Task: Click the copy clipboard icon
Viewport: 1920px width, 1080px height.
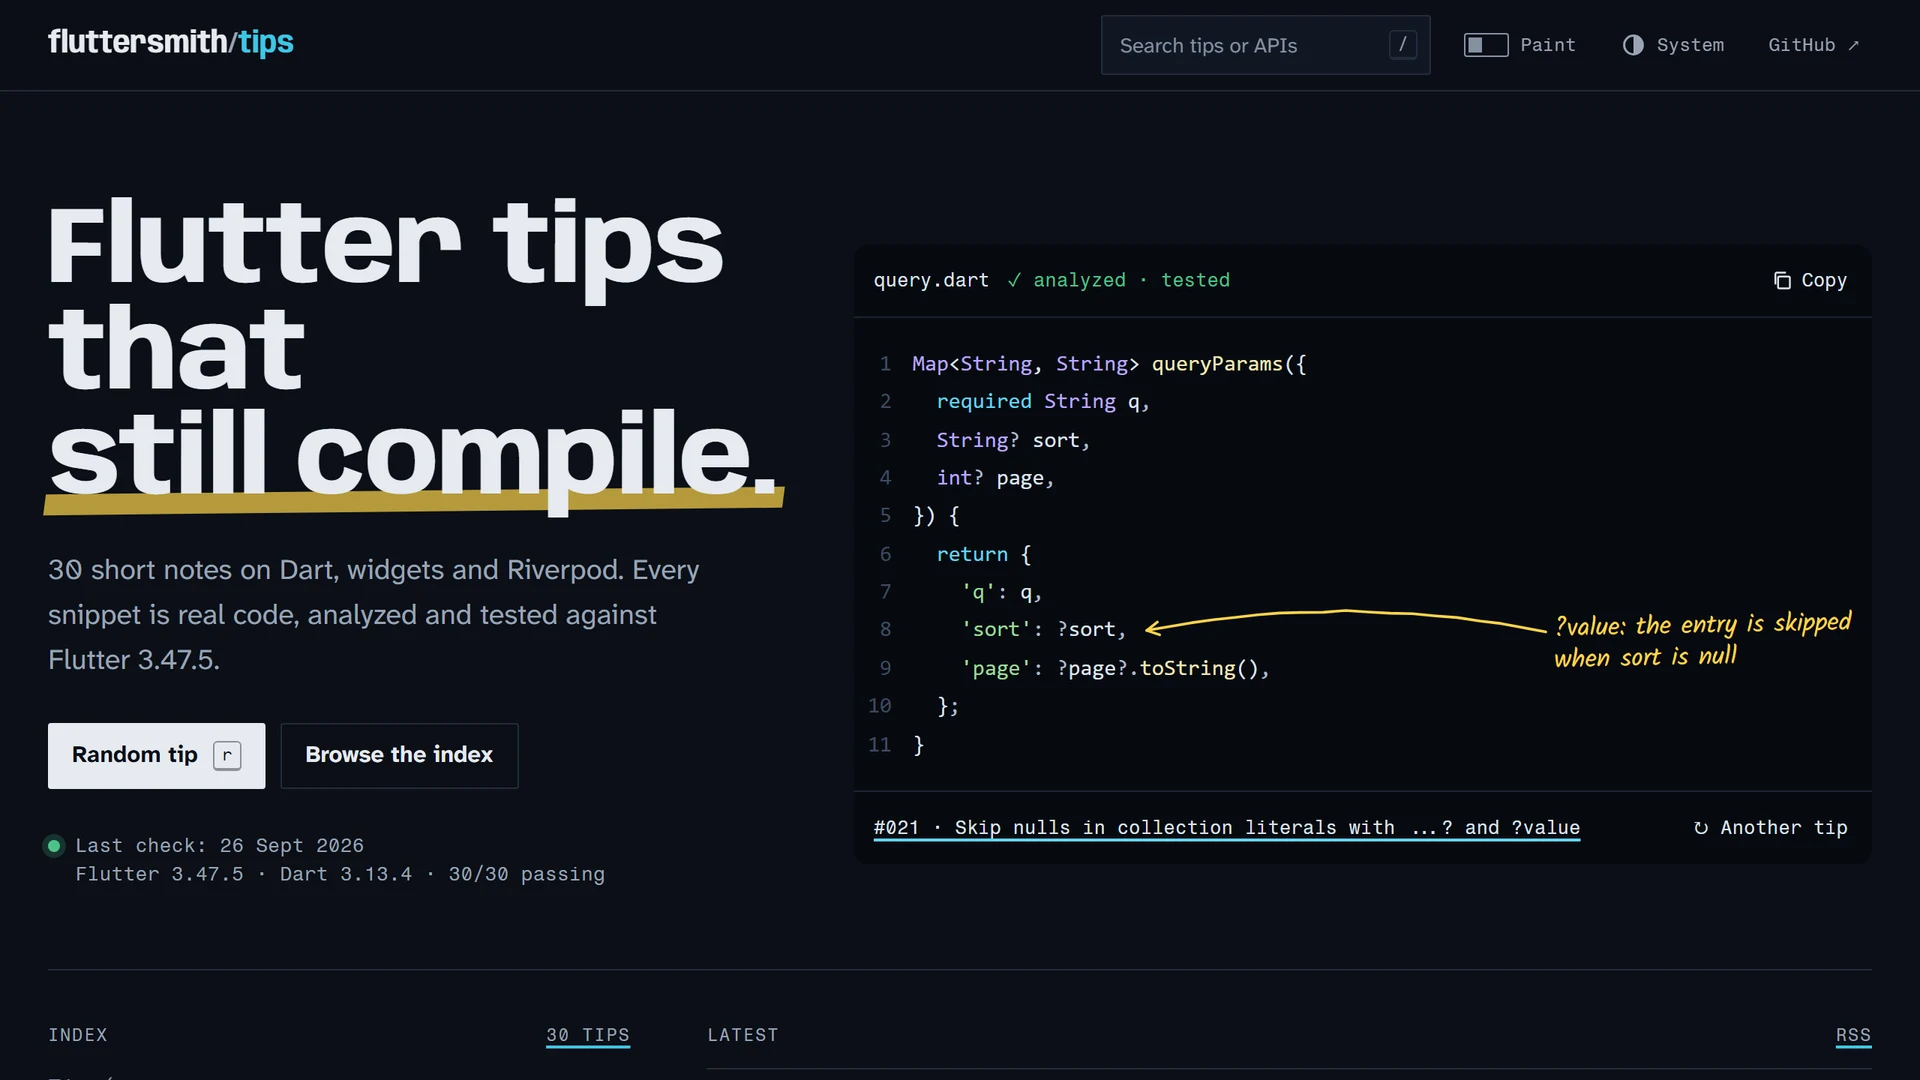Action: click(1782, 280)
